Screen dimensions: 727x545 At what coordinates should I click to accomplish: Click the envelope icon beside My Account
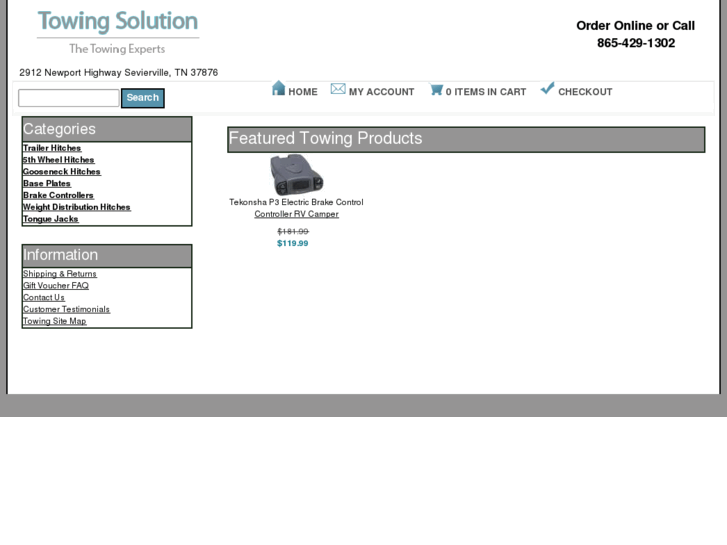click(338, 89)
